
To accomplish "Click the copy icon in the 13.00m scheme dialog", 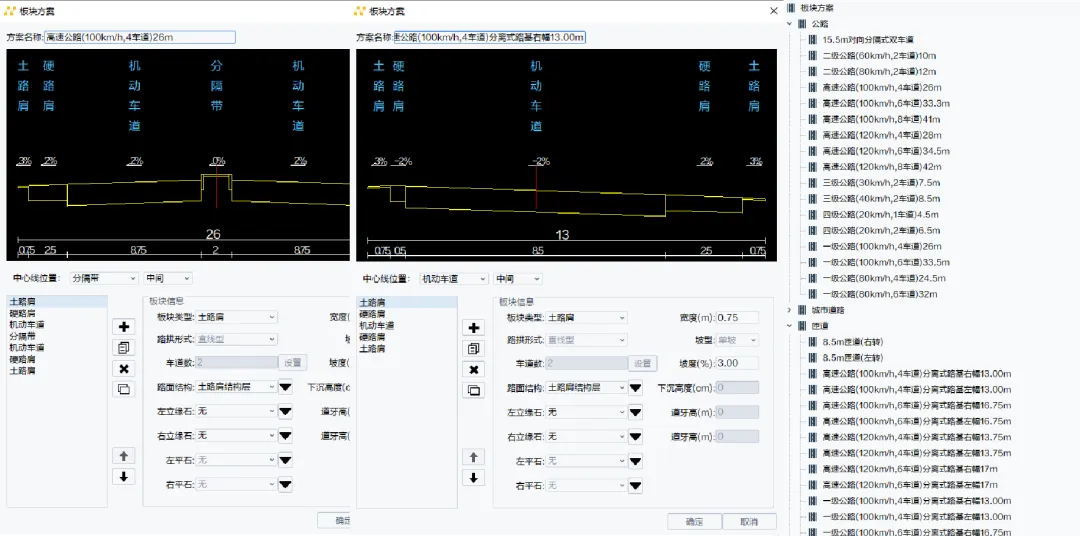I will pos(473,349).
